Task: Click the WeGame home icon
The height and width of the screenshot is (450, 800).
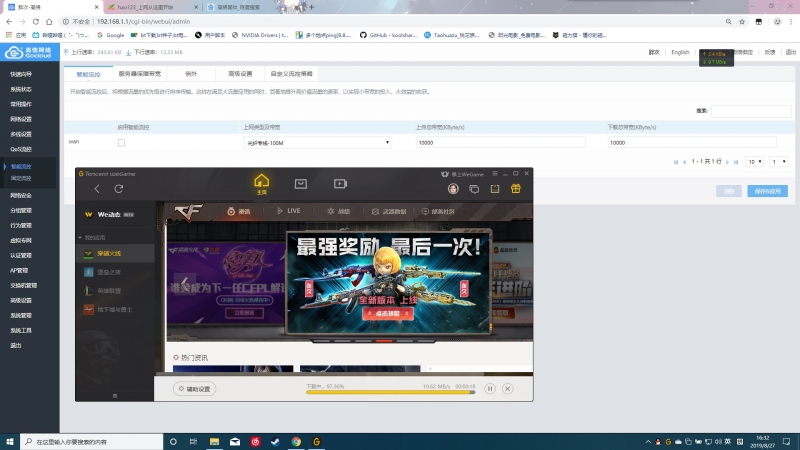Action: coord(262,183)
